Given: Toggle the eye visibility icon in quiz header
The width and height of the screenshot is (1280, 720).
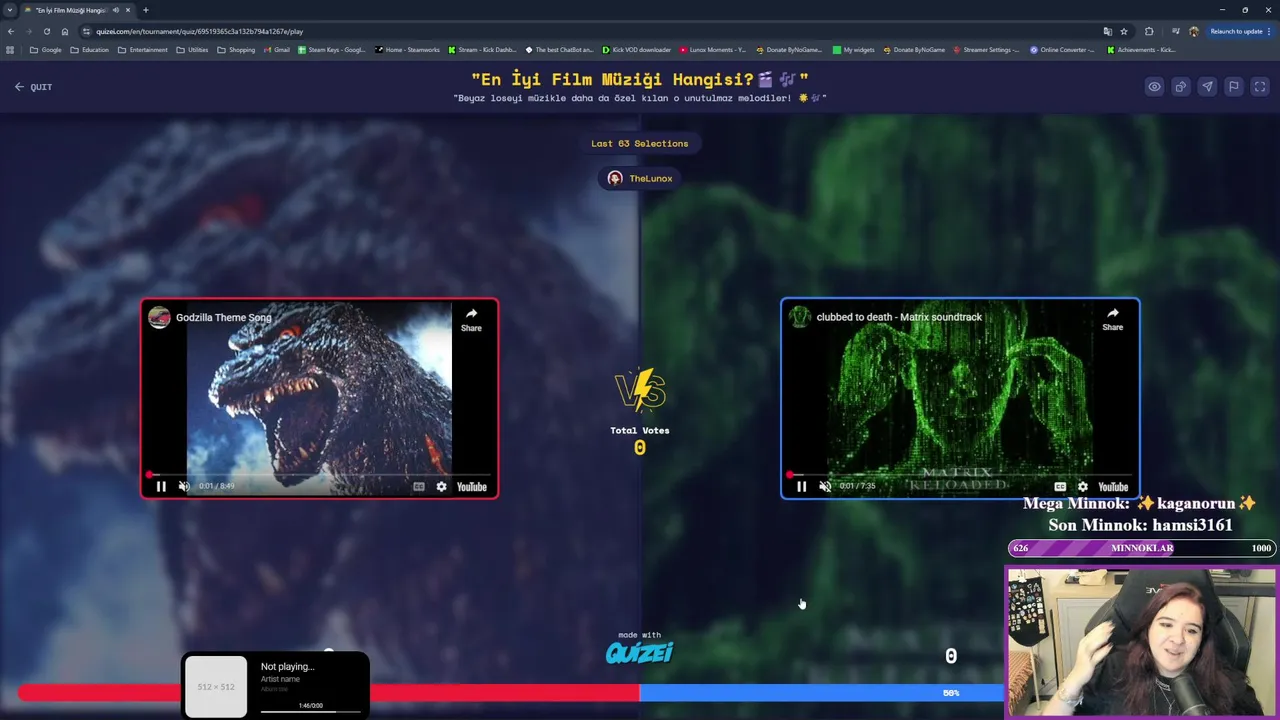Looking at the screenshot, I should (x=1154, y=87).
